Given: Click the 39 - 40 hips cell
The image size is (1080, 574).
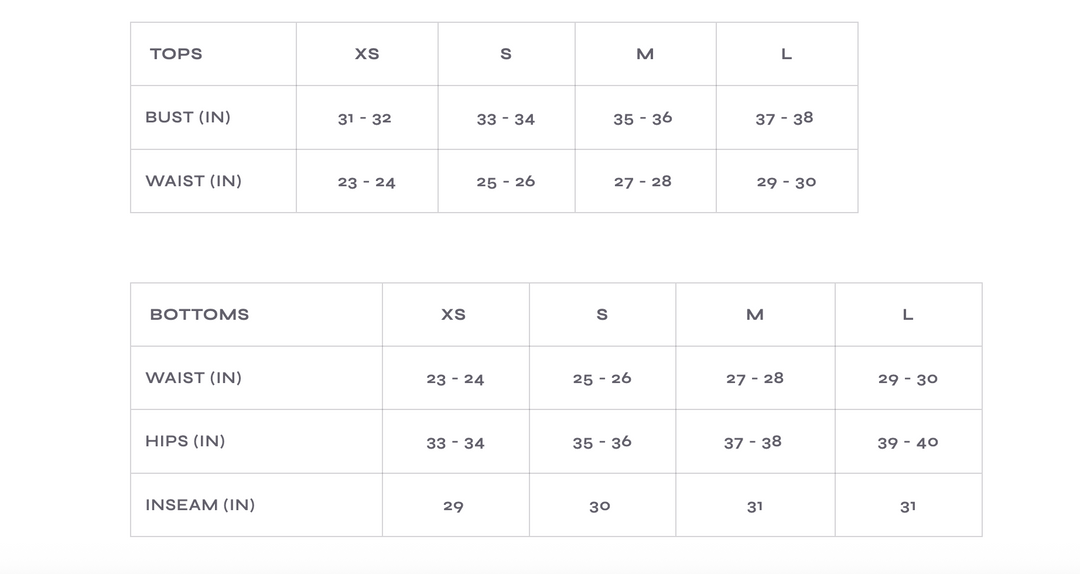Looking at the screenshot, I should (908, 442).
